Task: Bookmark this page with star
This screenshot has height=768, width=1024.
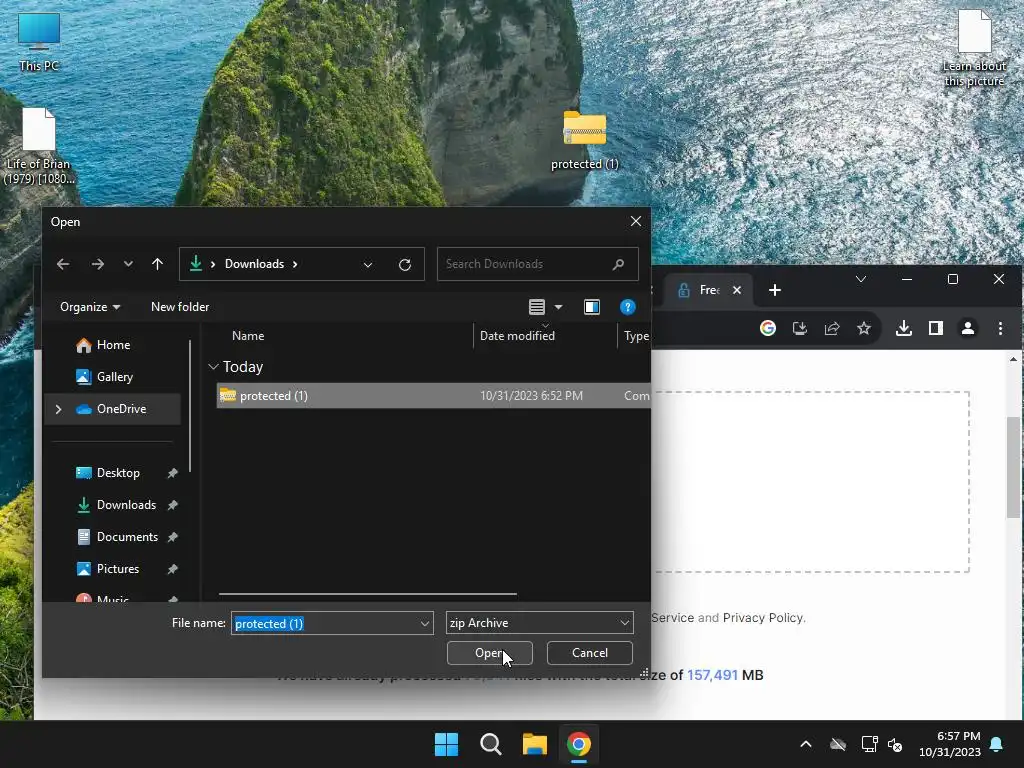Action: click(x=864, y=328)
